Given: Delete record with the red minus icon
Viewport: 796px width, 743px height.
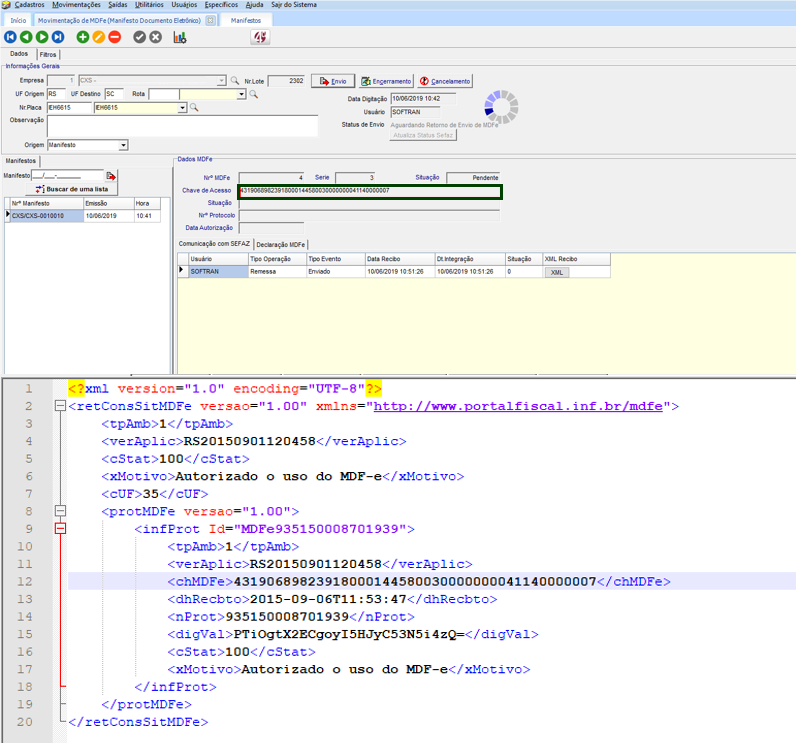Looking at the screenshot, I should tap(115, 37).
